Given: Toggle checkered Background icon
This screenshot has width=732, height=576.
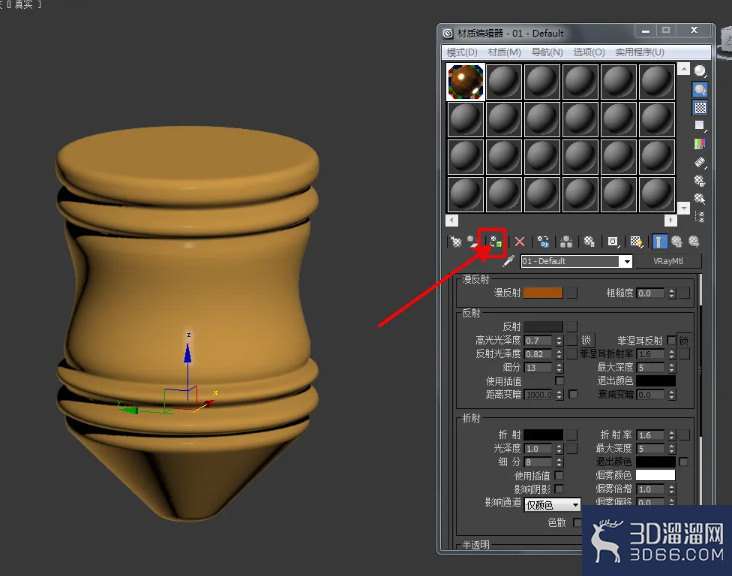Looking at the screenshot, I should pyautogui.click(x=699, y=108).
